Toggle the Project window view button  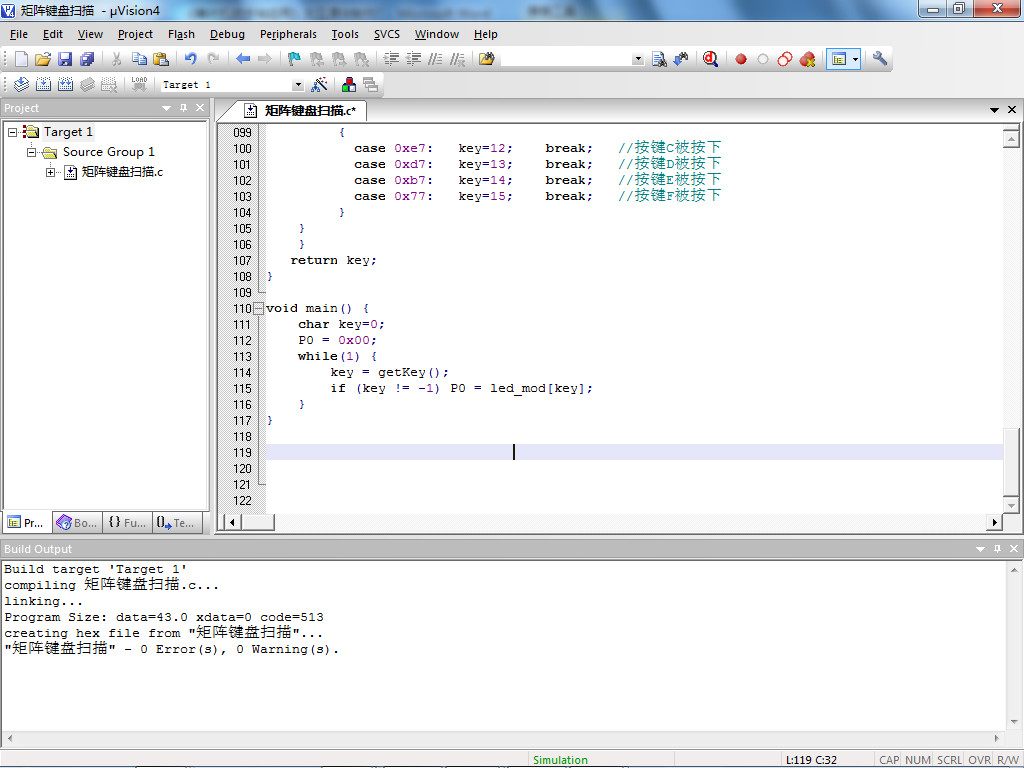(838, 59)
